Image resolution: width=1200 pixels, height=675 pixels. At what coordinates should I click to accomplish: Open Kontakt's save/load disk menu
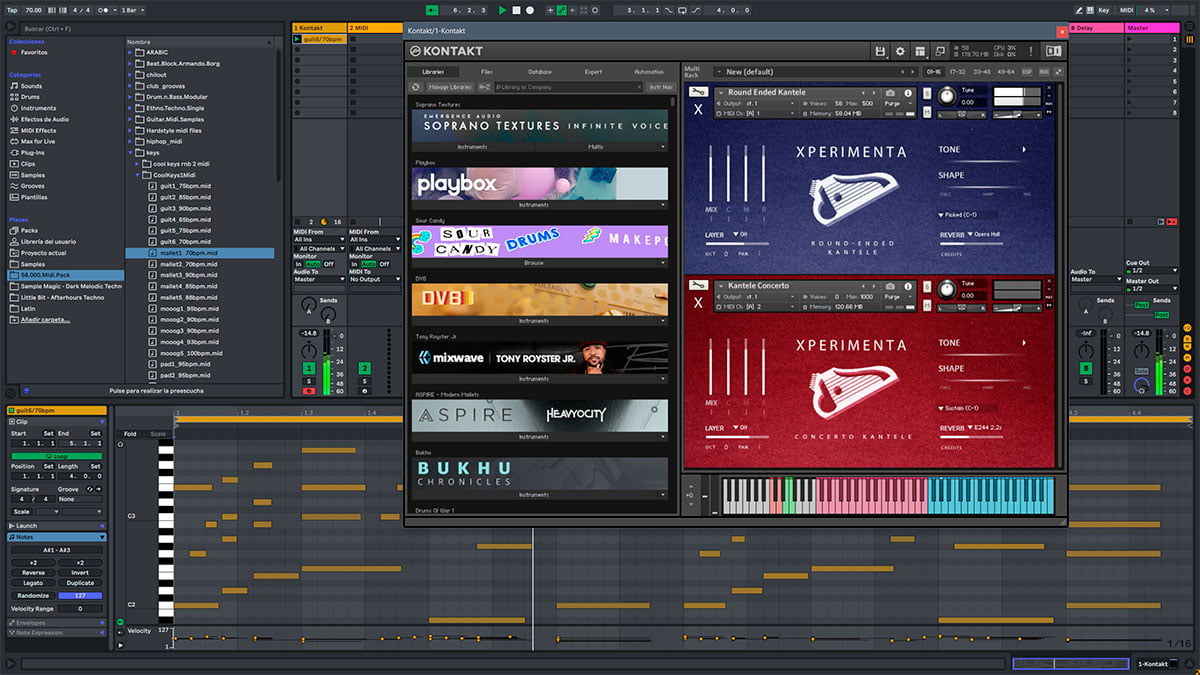(880, 51)
